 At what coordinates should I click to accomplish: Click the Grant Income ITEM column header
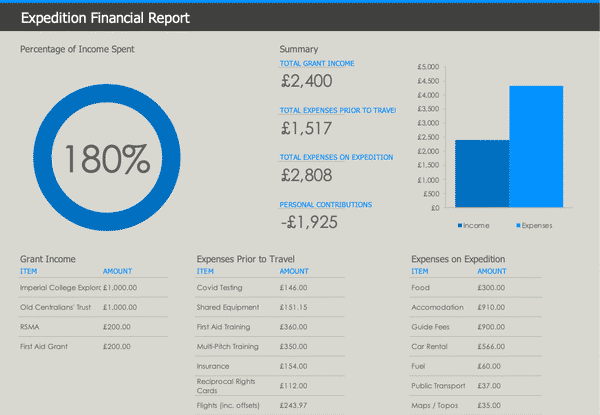29,271
